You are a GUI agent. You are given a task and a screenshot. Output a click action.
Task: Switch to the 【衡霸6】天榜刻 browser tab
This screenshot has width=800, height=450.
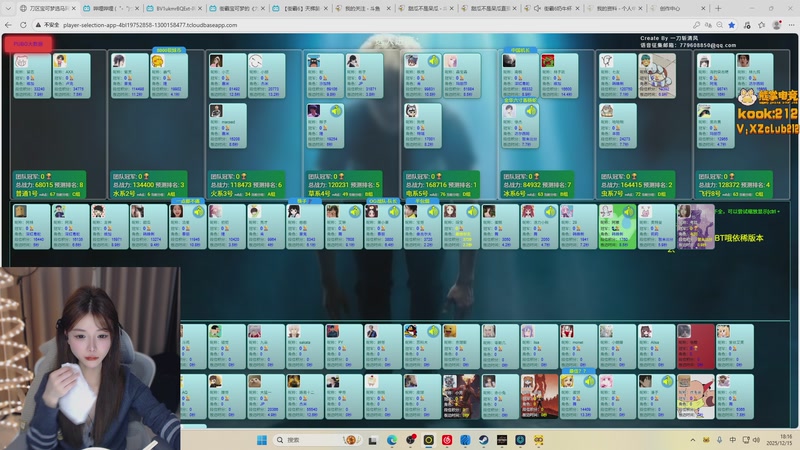[x=300, y=8]
